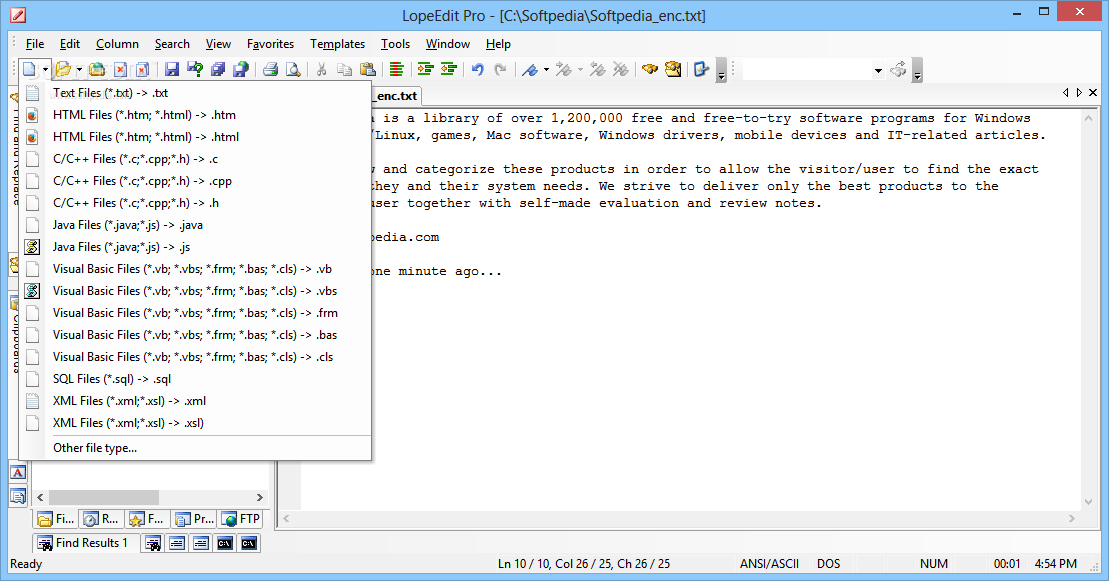Click the Print icon
The width and height of the screenshot is (1109, 581).
(270, 69)
